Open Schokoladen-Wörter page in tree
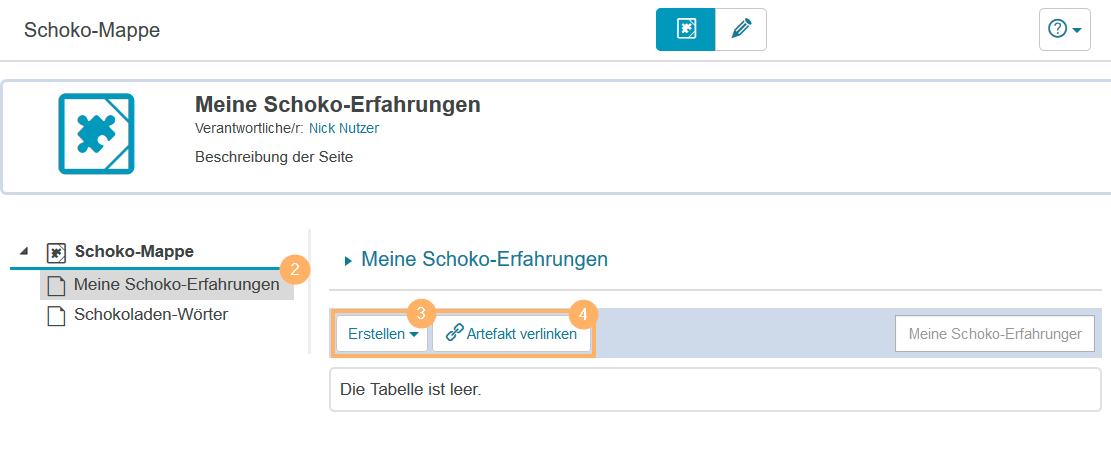This screenshot has height=474, width=1111. coord(151,315)
